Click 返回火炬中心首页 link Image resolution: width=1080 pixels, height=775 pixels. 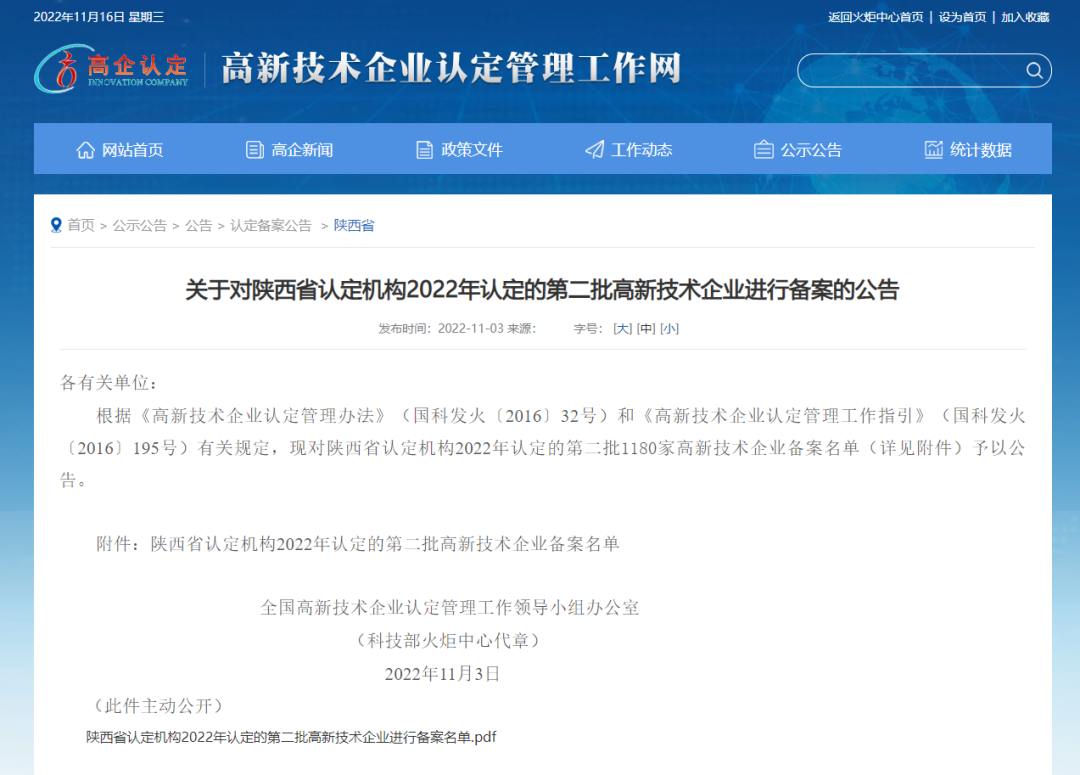[875, 17]
